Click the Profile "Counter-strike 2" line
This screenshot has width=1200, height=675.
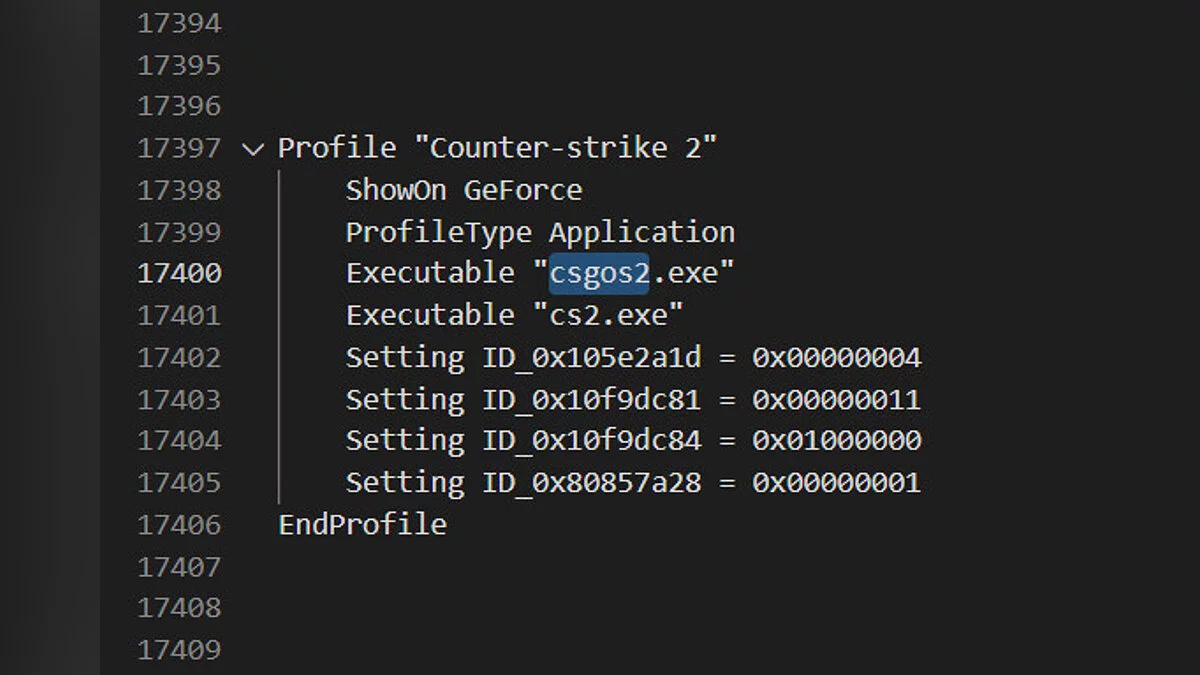[x=497, y=148]
